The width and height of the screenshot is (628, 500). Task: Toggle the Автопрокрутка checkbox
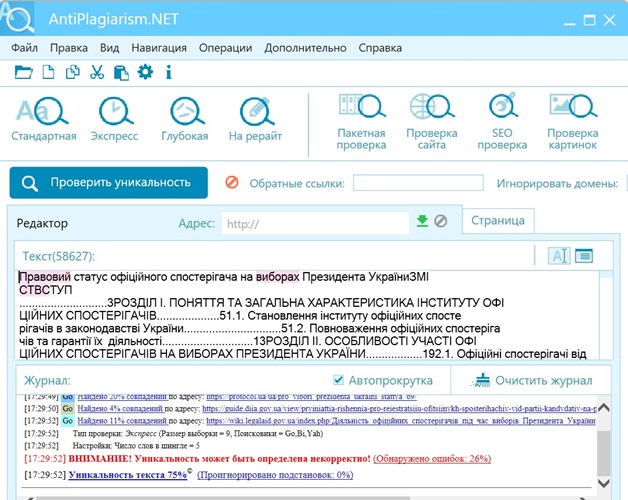[338, 379]
